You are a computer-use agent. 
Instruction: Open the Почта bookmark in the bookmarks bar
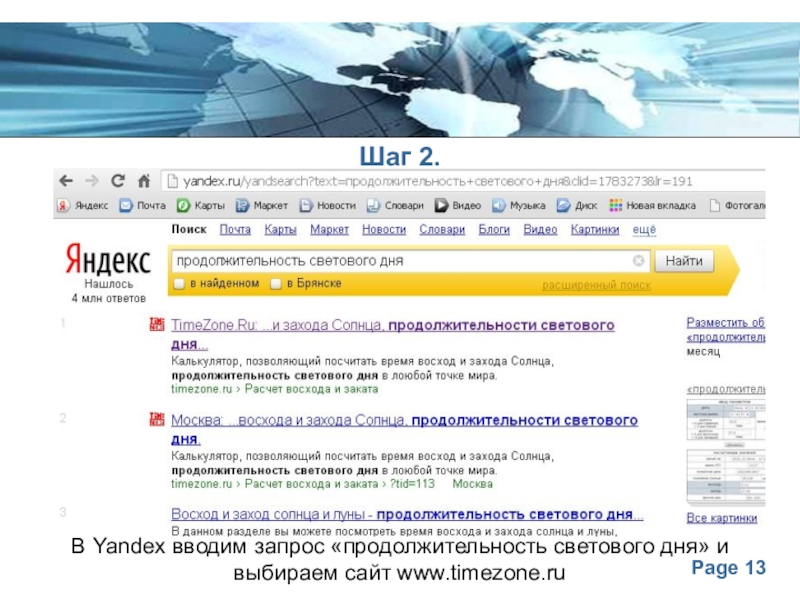[142, 205]
